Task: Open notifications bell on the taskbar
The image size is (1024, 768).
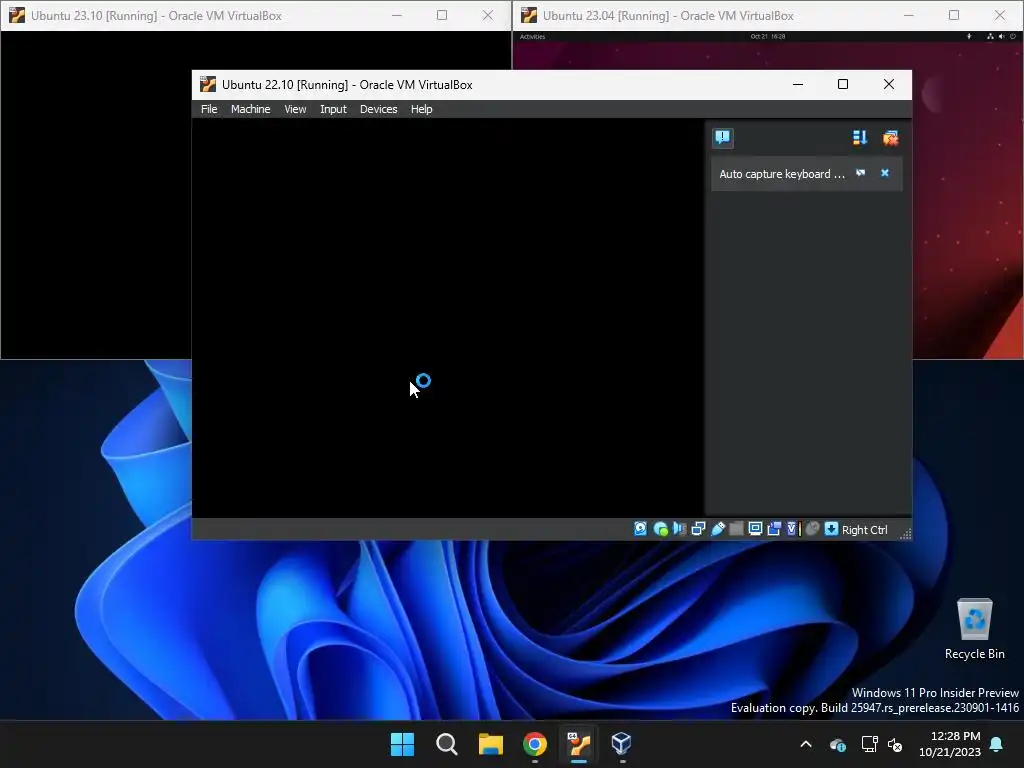Action: (x=997, y=744)
